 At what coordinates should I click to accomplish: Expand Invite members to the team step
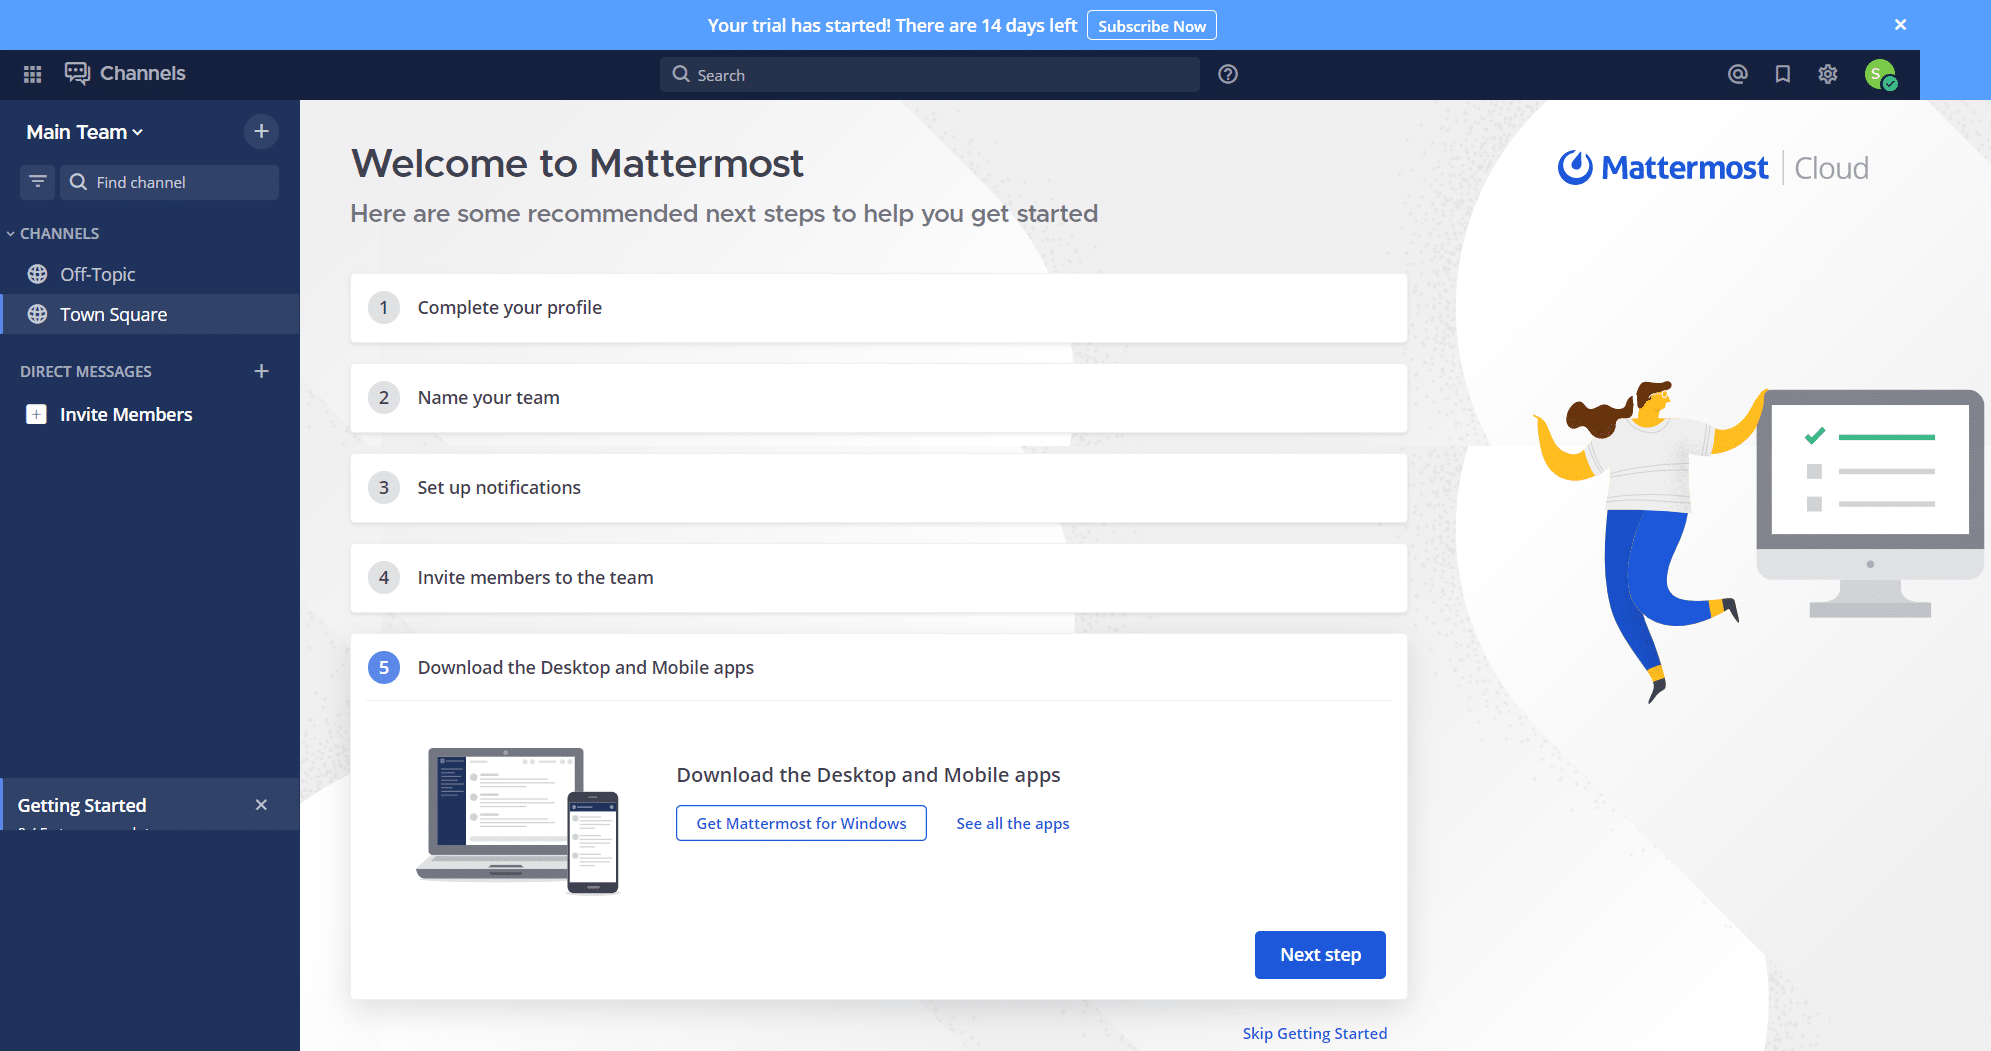(x=878, y=578)
